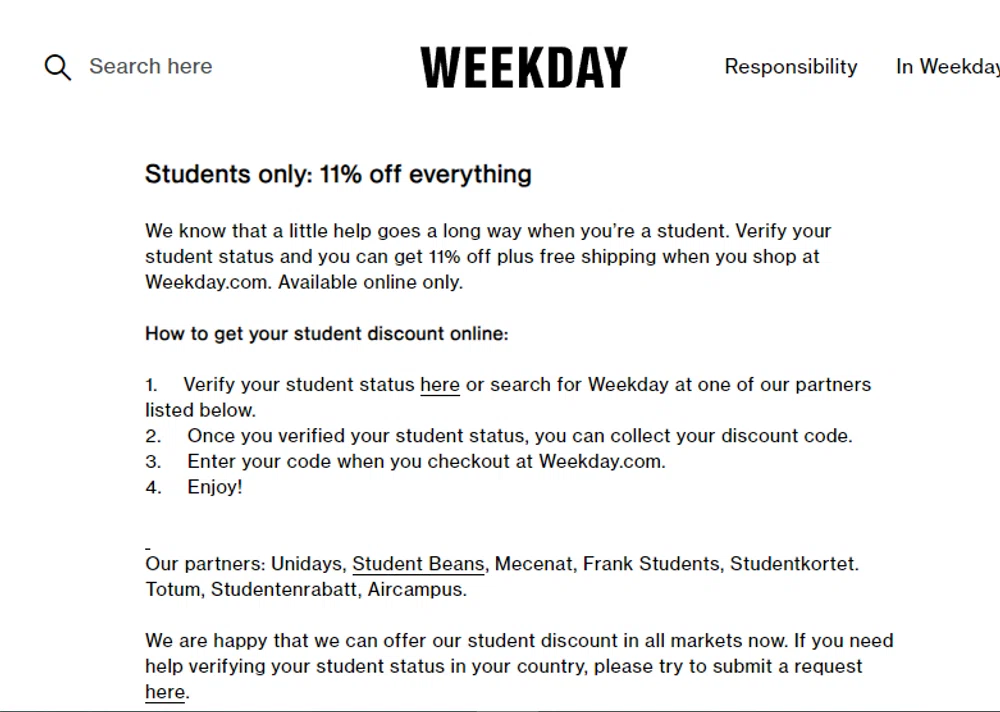
Task: Select the magnifying glass to start searching
Action: click(57, 66)
